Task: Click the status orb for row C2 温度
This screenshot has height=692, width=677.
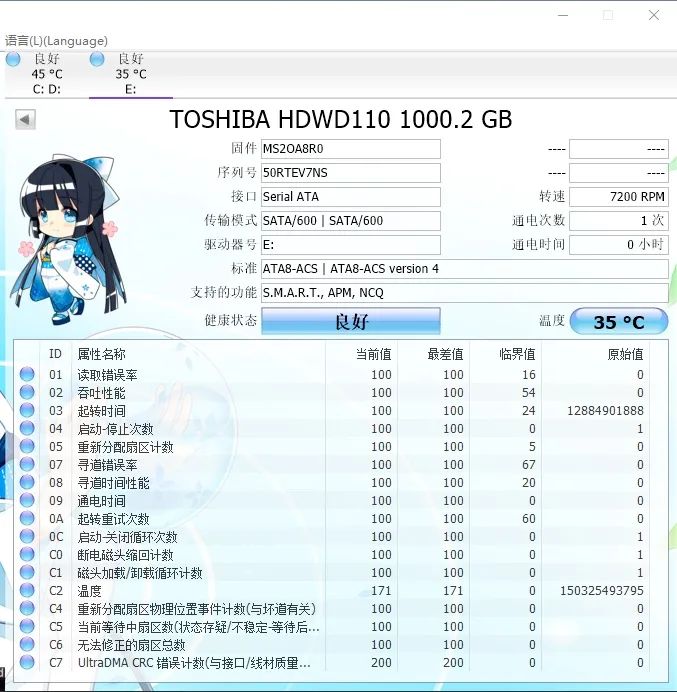Action: [27, 590]
